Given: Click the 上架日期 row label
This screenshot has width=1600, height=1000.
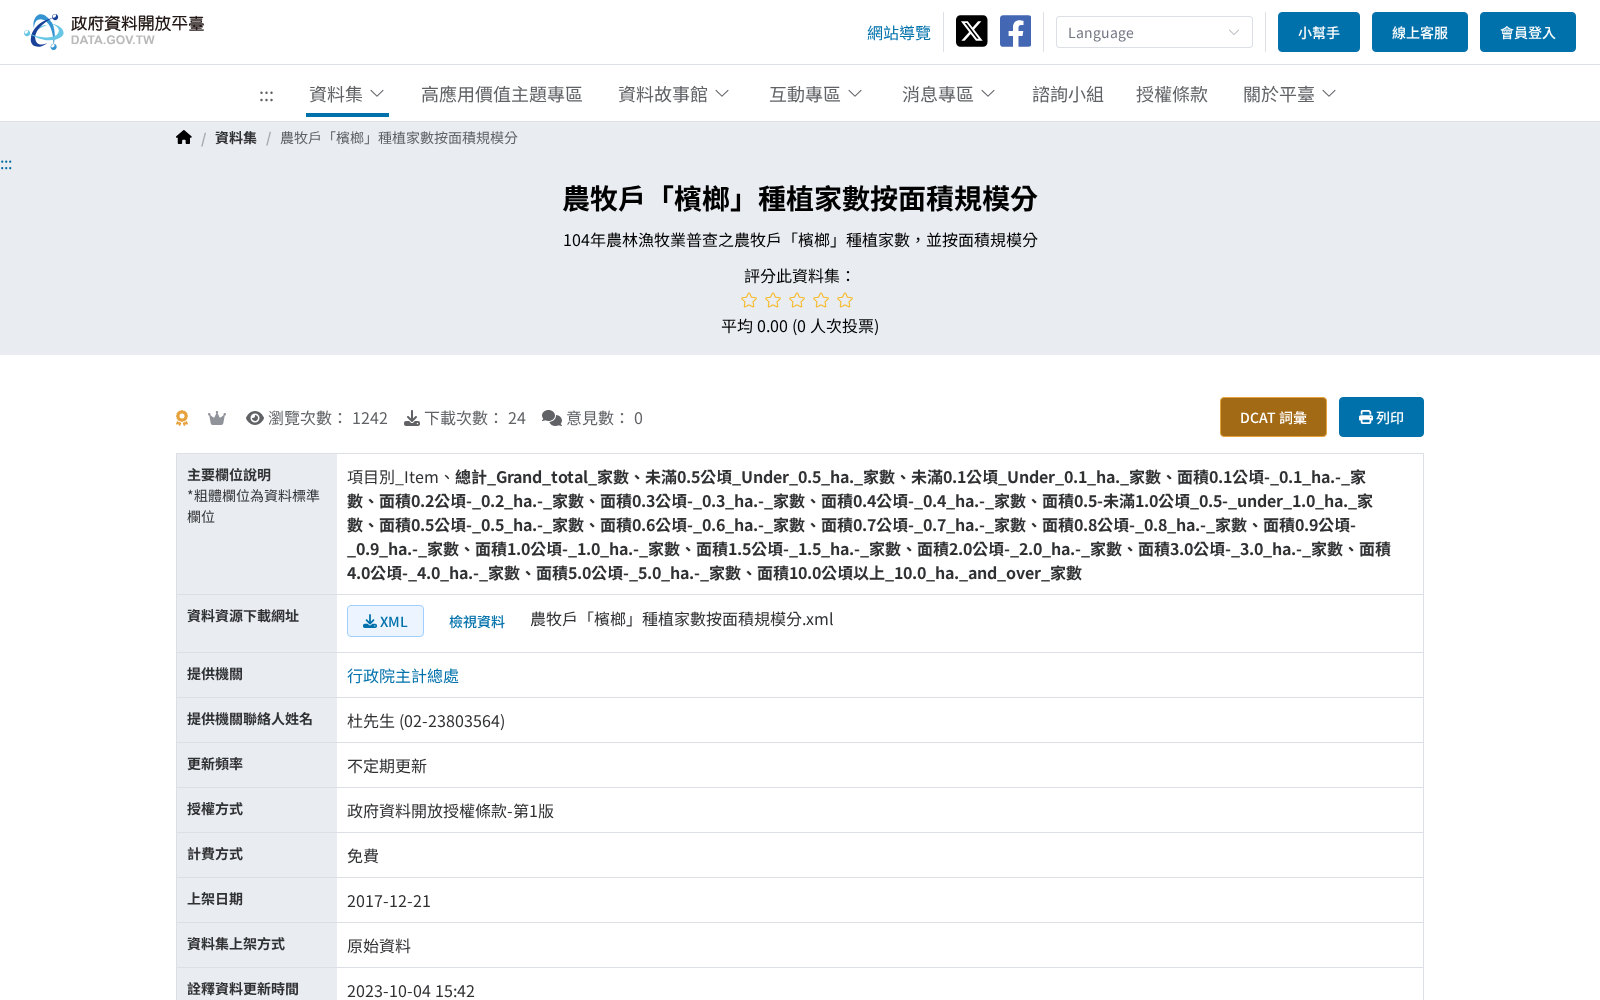Looking at the screenshot, I should tap(215, 899).
